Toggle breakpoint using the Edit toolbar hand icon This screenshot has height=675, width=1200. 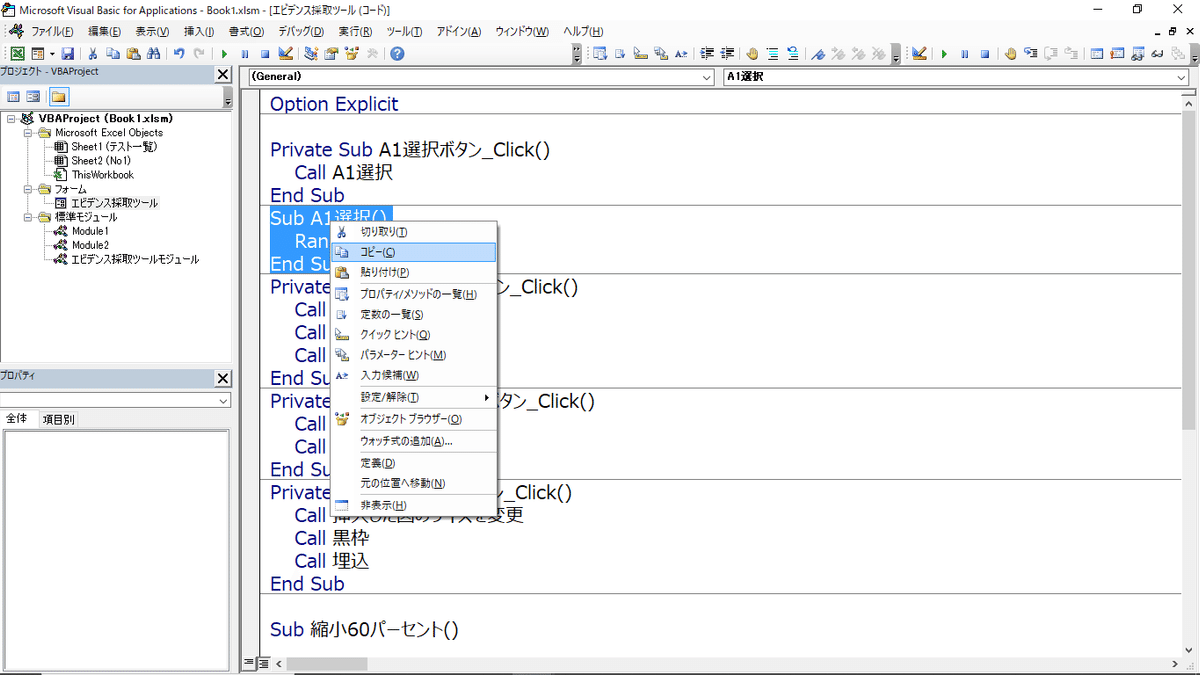(752, 53)
